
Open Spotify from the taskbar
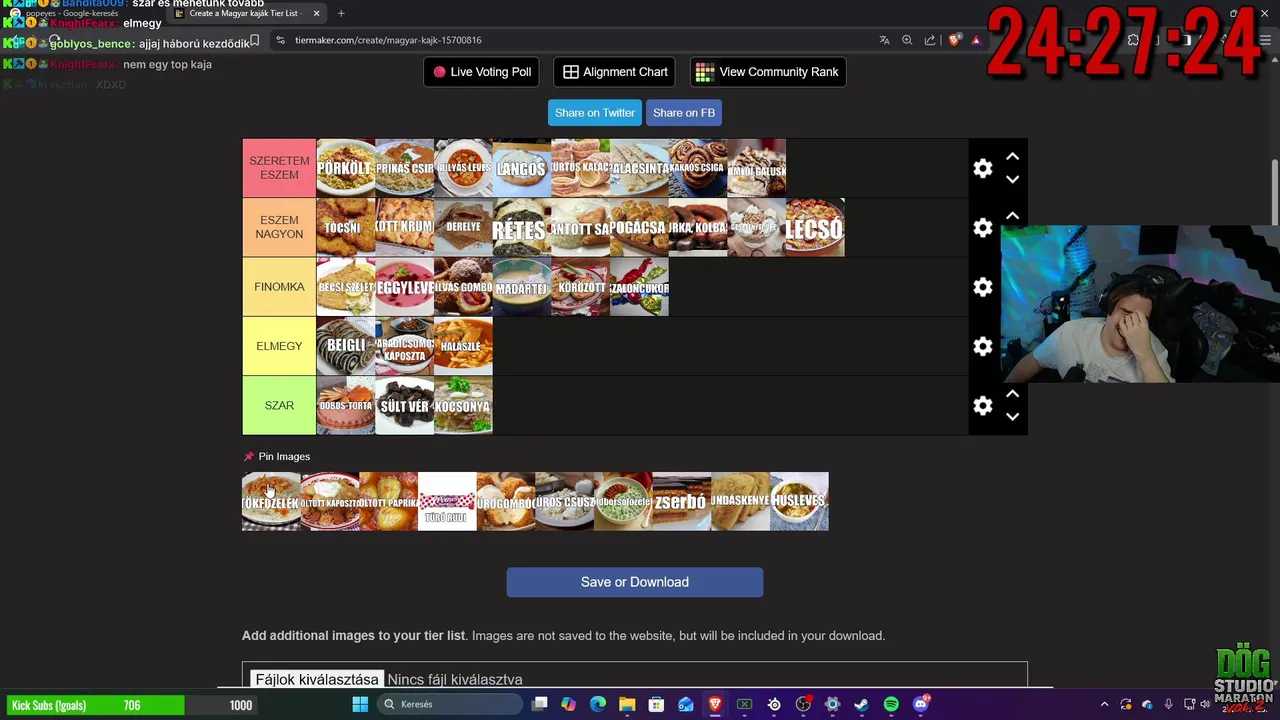[891, 704]
